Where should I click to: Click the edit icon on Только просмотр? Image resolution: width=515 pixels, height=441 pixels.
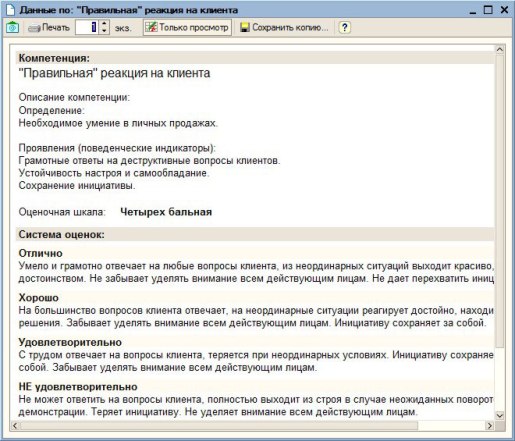(x=151, y=27)
